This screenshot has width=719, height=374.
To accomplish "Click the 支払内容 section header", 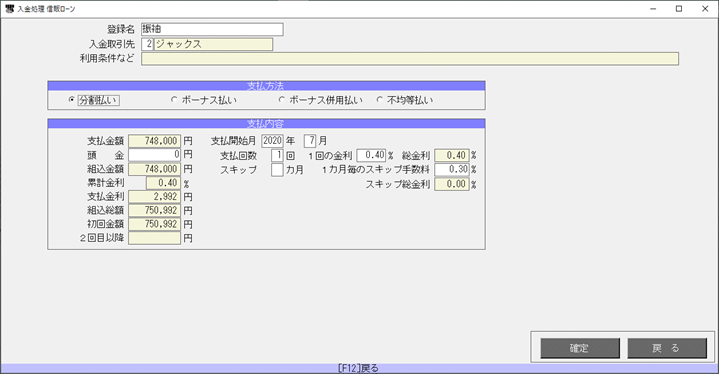I will click(266, 124).
